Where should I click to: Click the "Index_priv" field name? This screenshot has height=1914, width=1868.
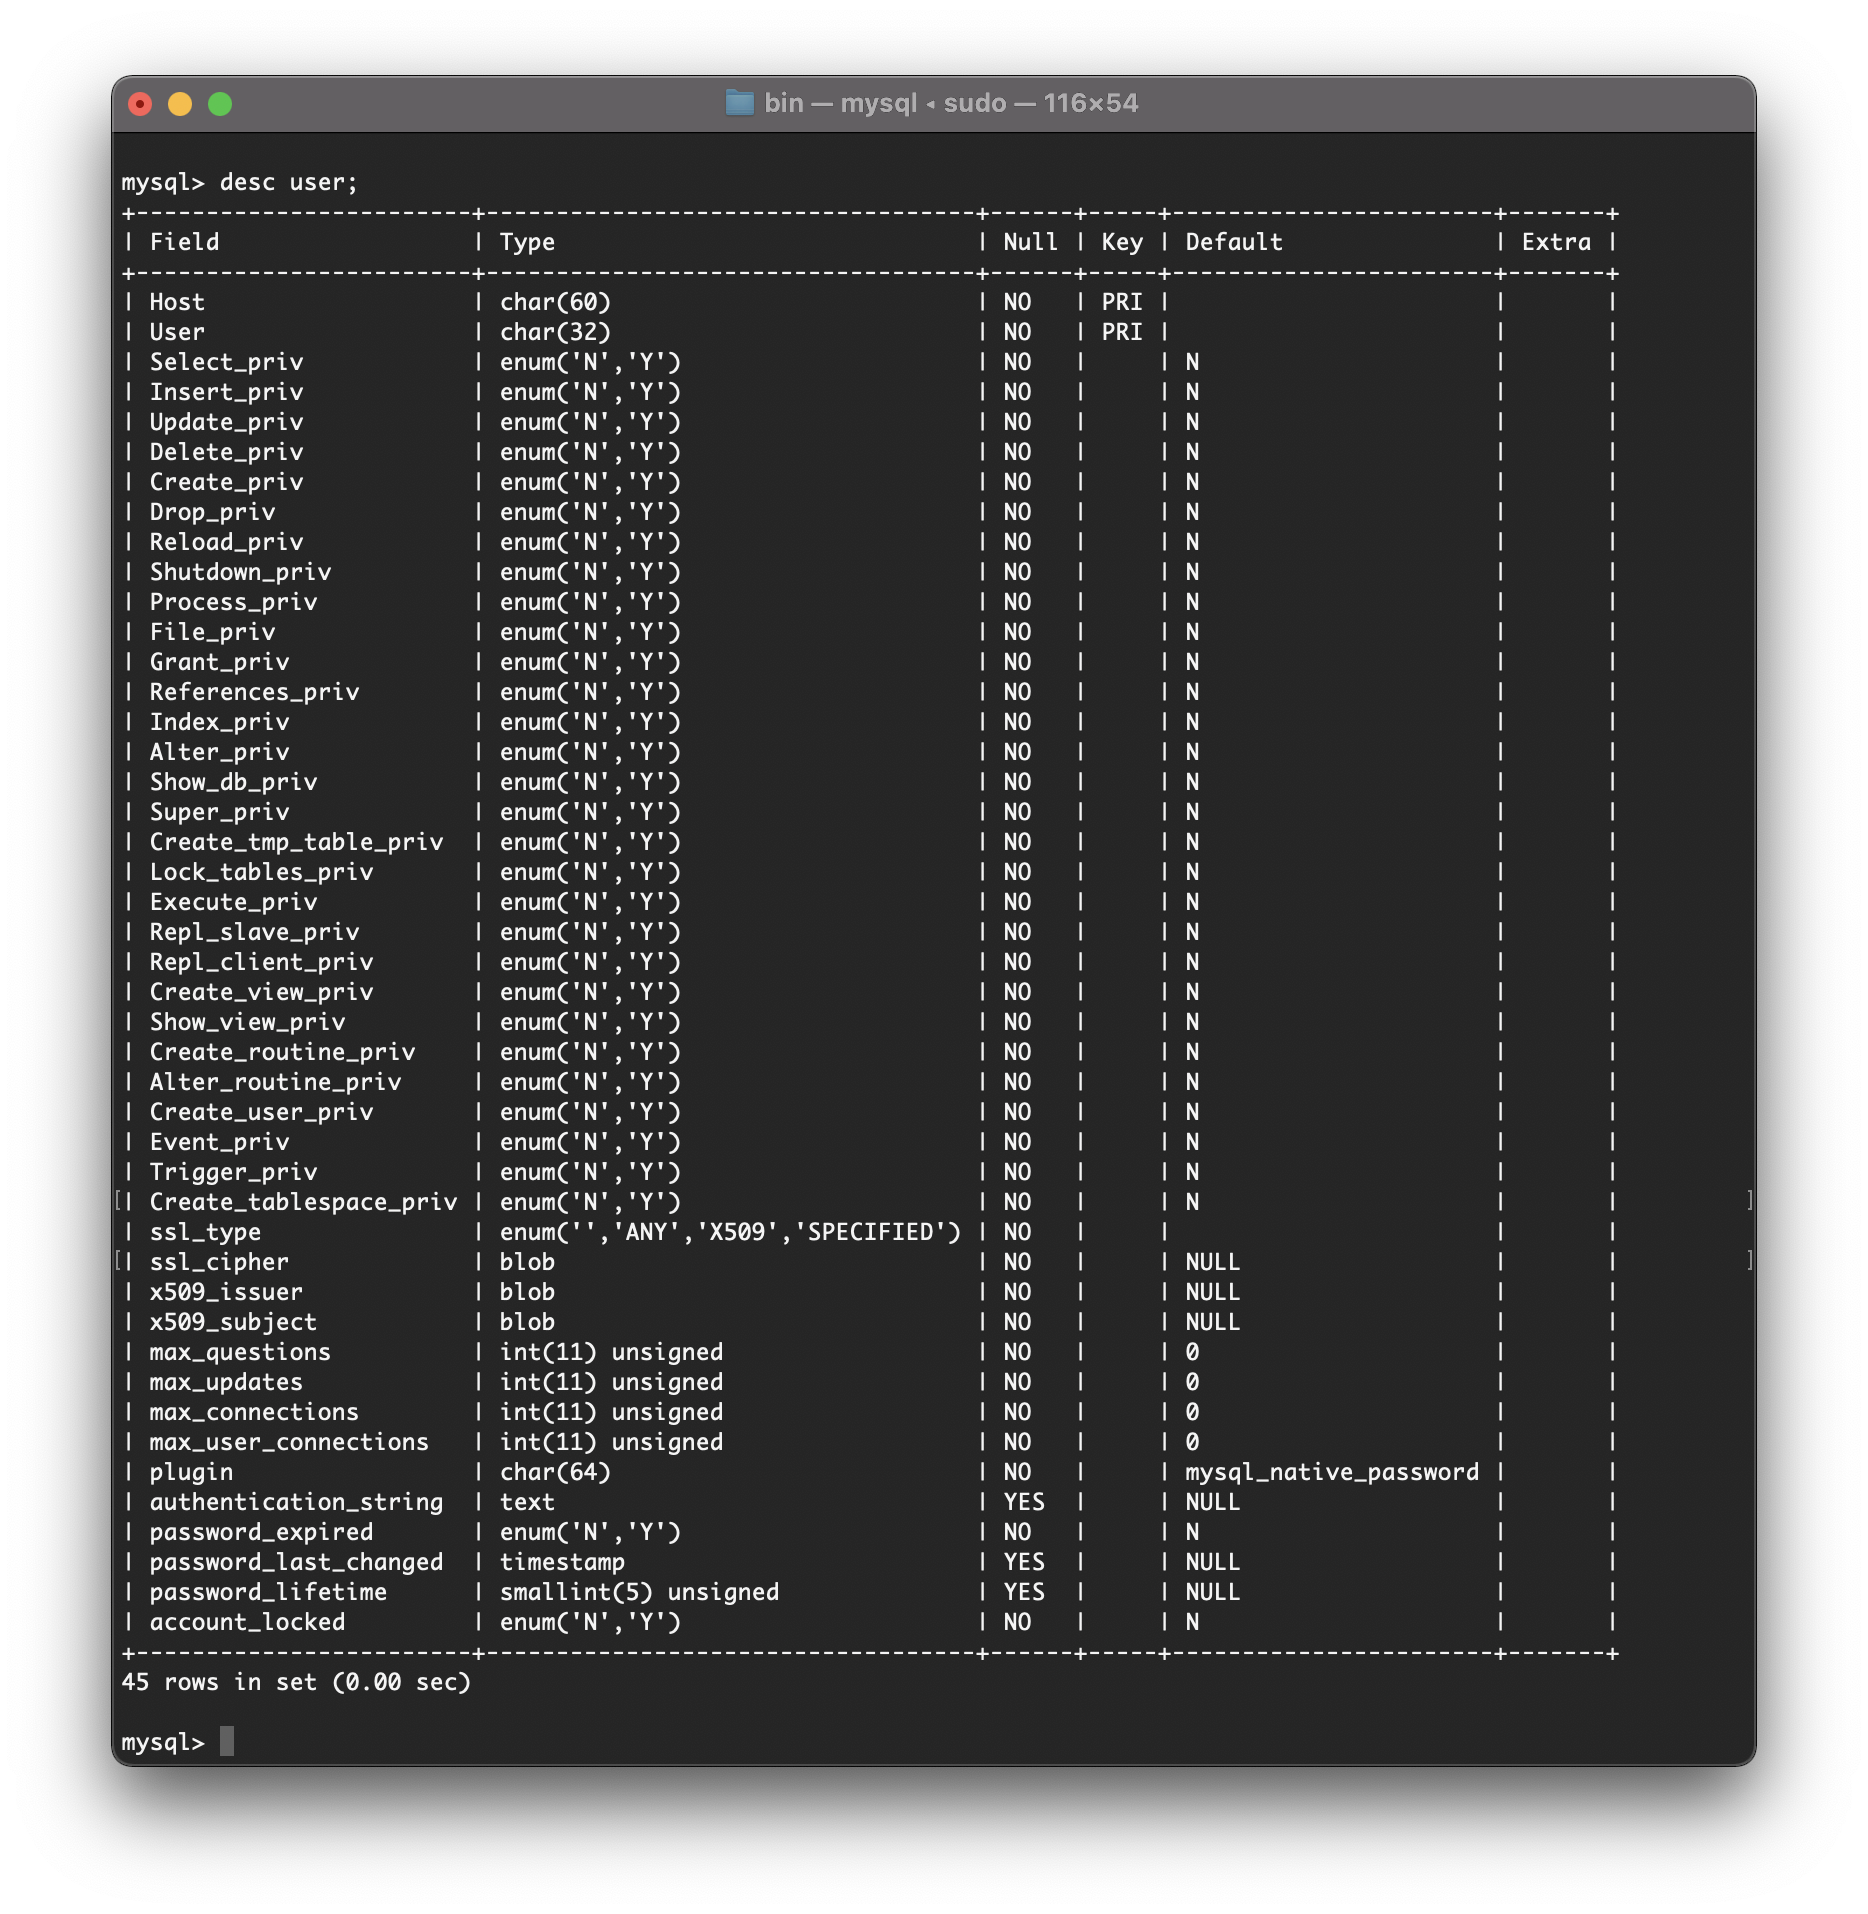(x=220, y=722)
